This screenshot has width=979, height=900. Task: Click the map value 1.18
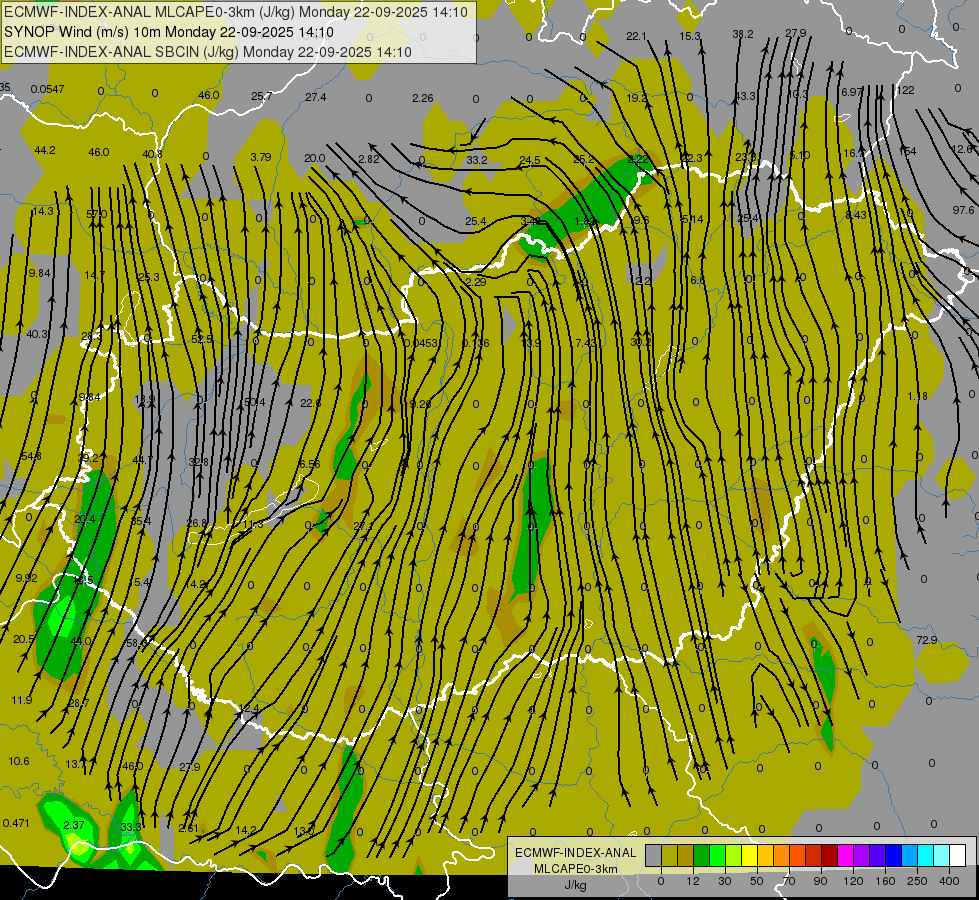(x=918, y=396)
